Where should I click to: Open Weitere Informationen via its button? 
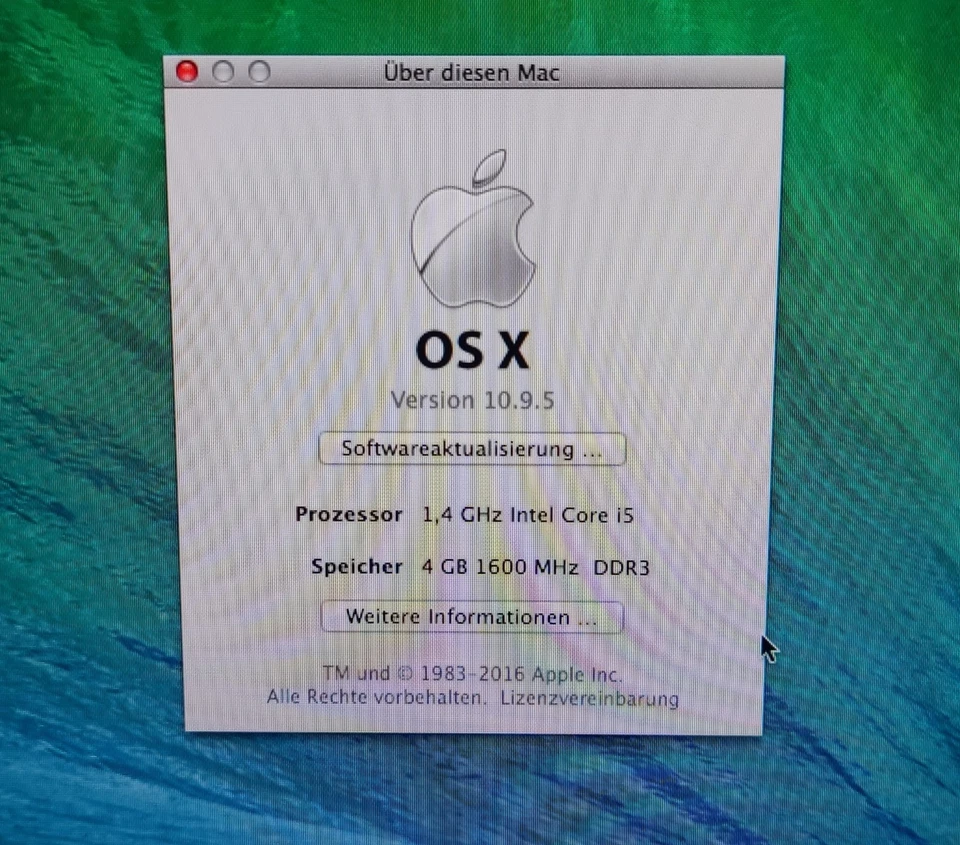tap(472, 617)
